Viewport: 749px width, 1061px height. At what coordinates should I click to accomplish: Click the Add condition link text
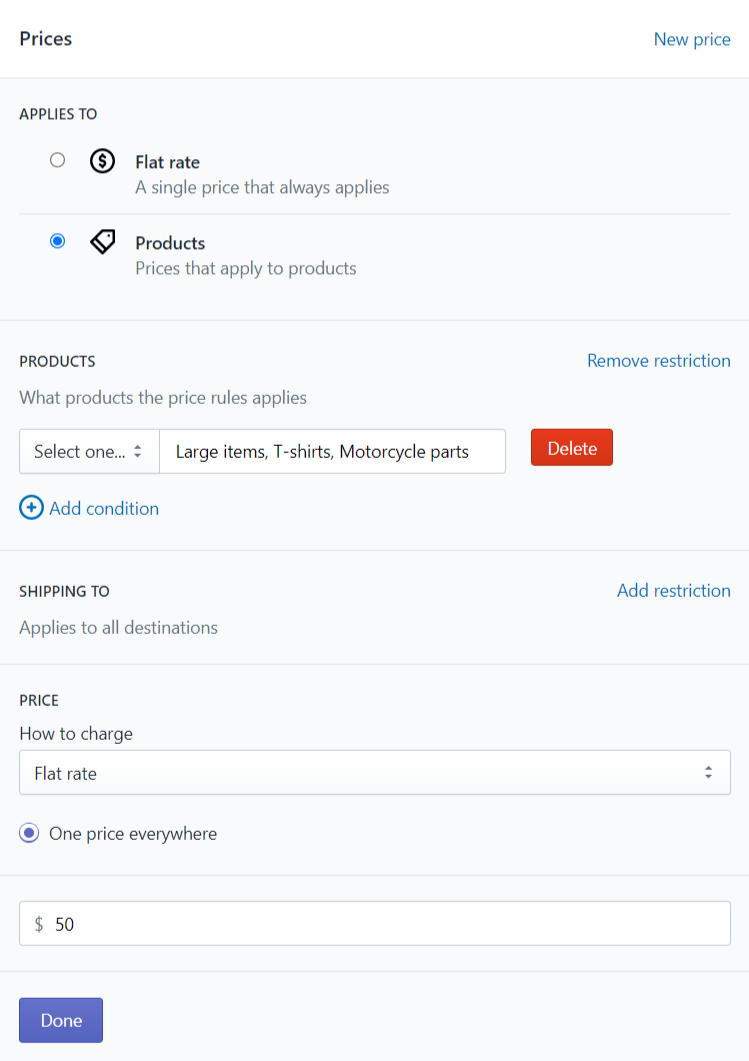104,508
